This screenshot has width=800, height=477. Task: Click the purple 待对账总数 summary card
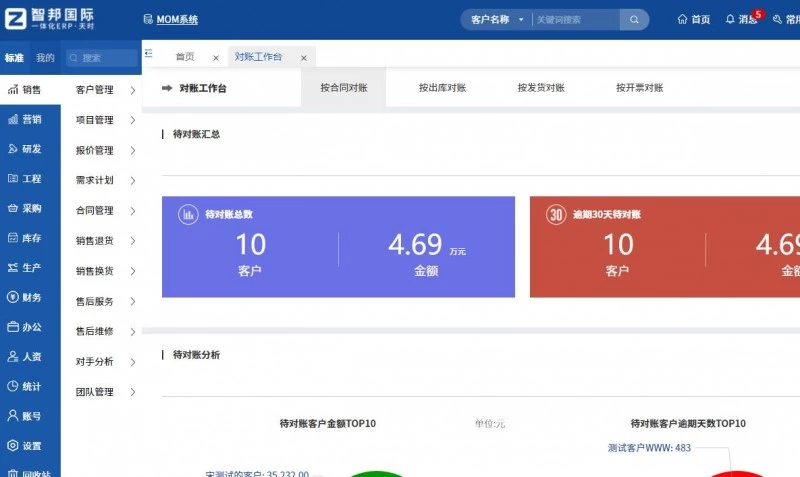coord(338,247)
